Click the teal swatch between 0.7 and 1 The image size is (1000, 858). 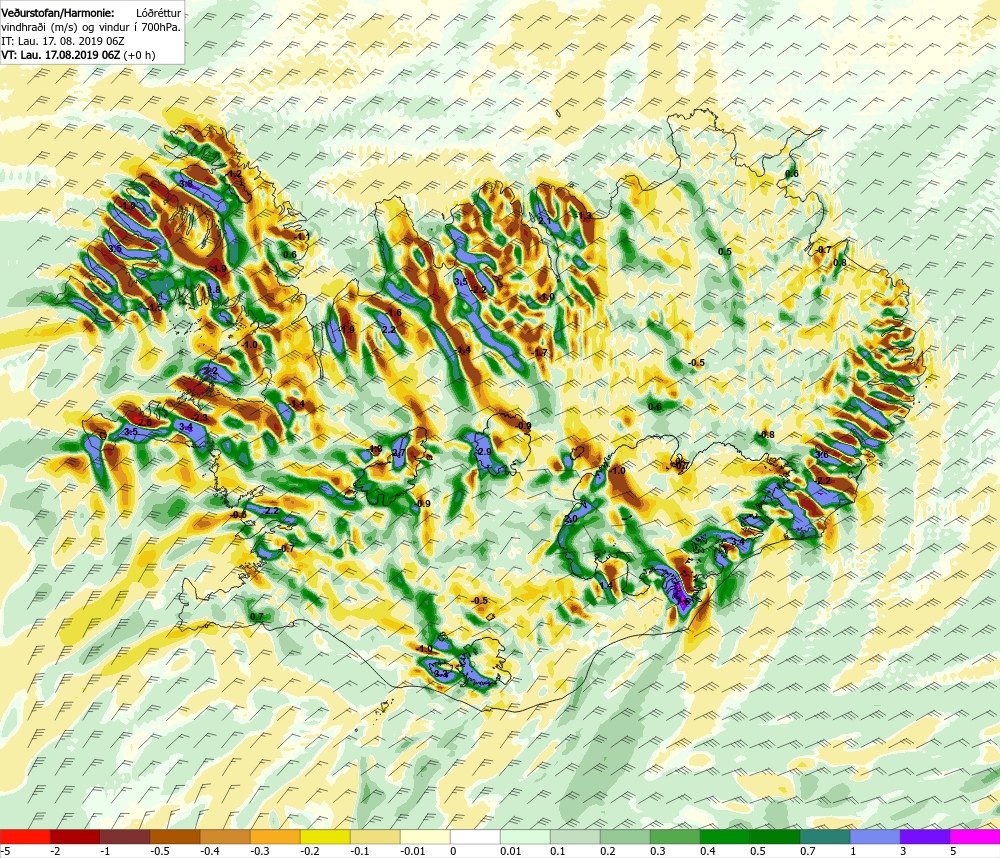(825, 836)
